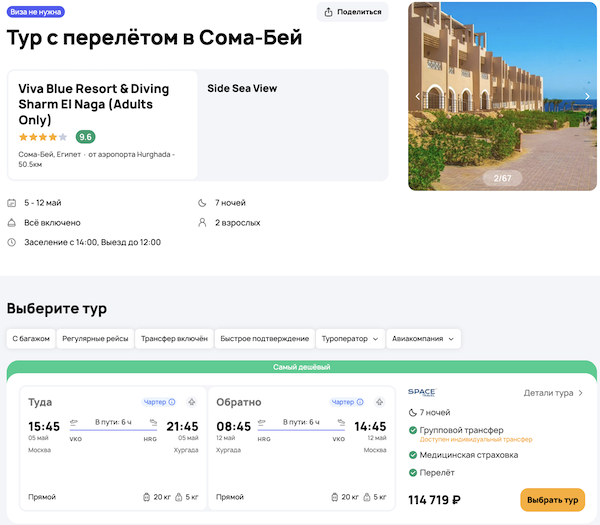Toggle the Регулярные рейсы filter

(95, 339)
